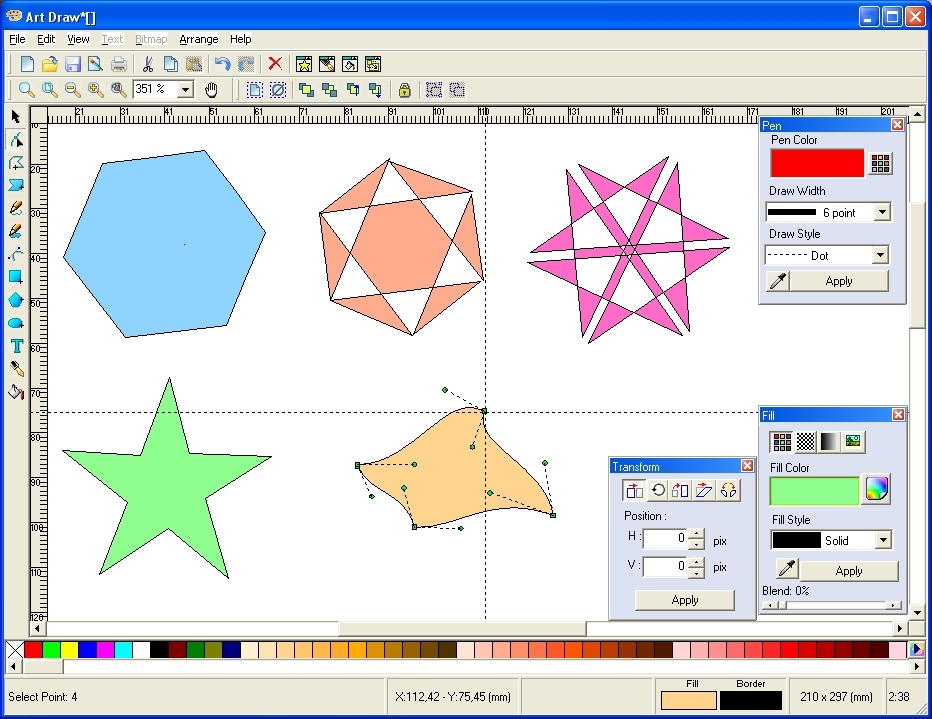This screenshot has width=932, height=719.
Task: Select the Text tool in toolbox
Action: [16, 346]
